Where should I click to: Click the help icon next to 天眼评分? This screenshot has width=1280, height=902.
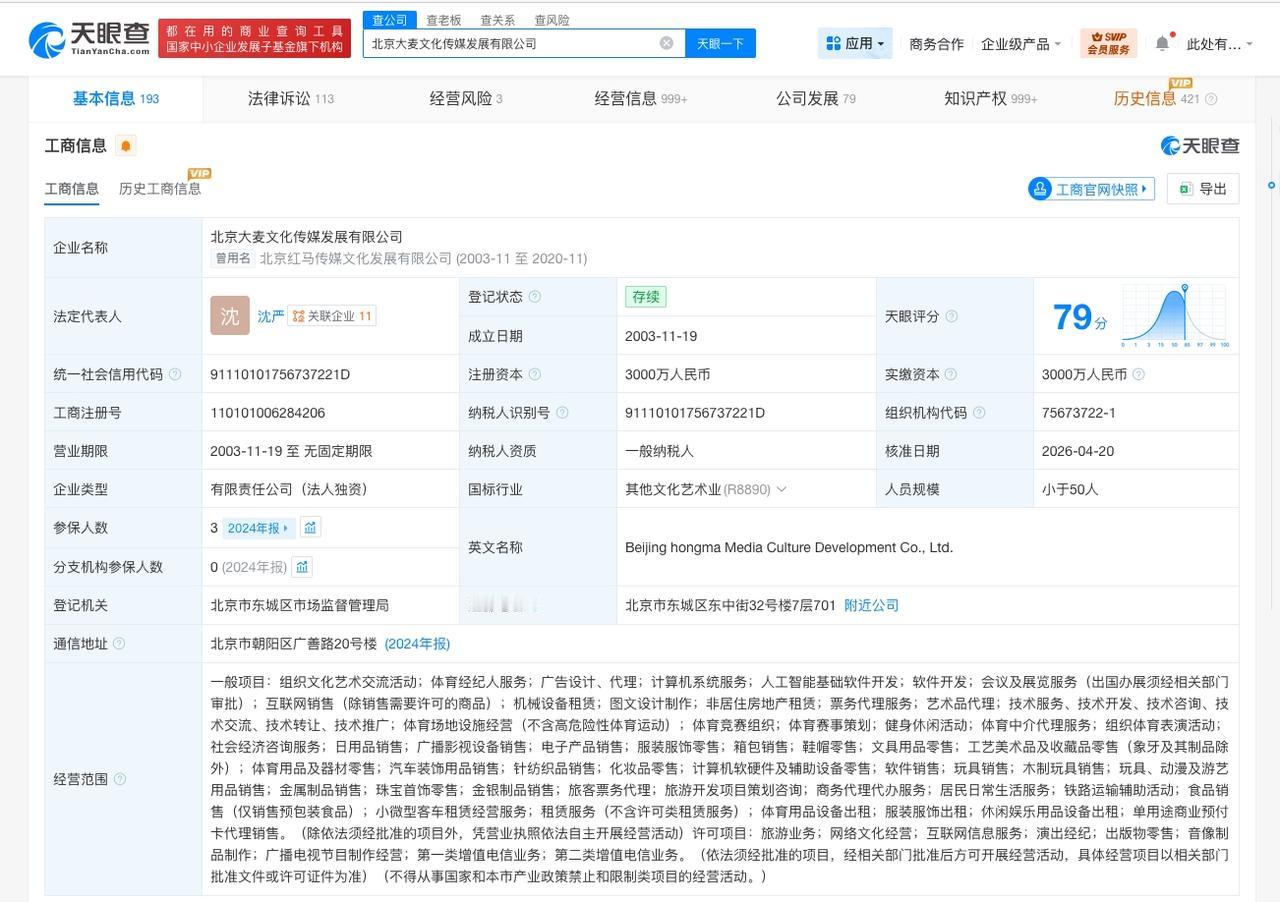951,316
